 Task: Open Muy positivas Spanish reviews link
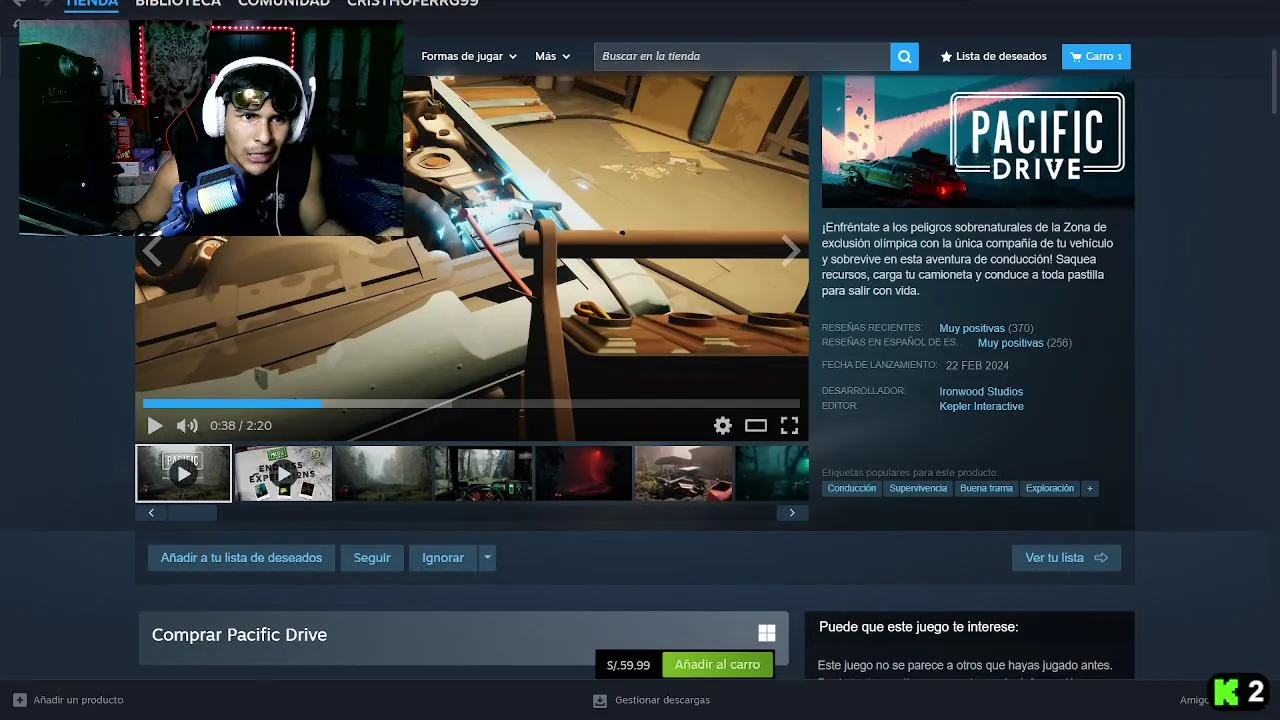point(1010,343)
